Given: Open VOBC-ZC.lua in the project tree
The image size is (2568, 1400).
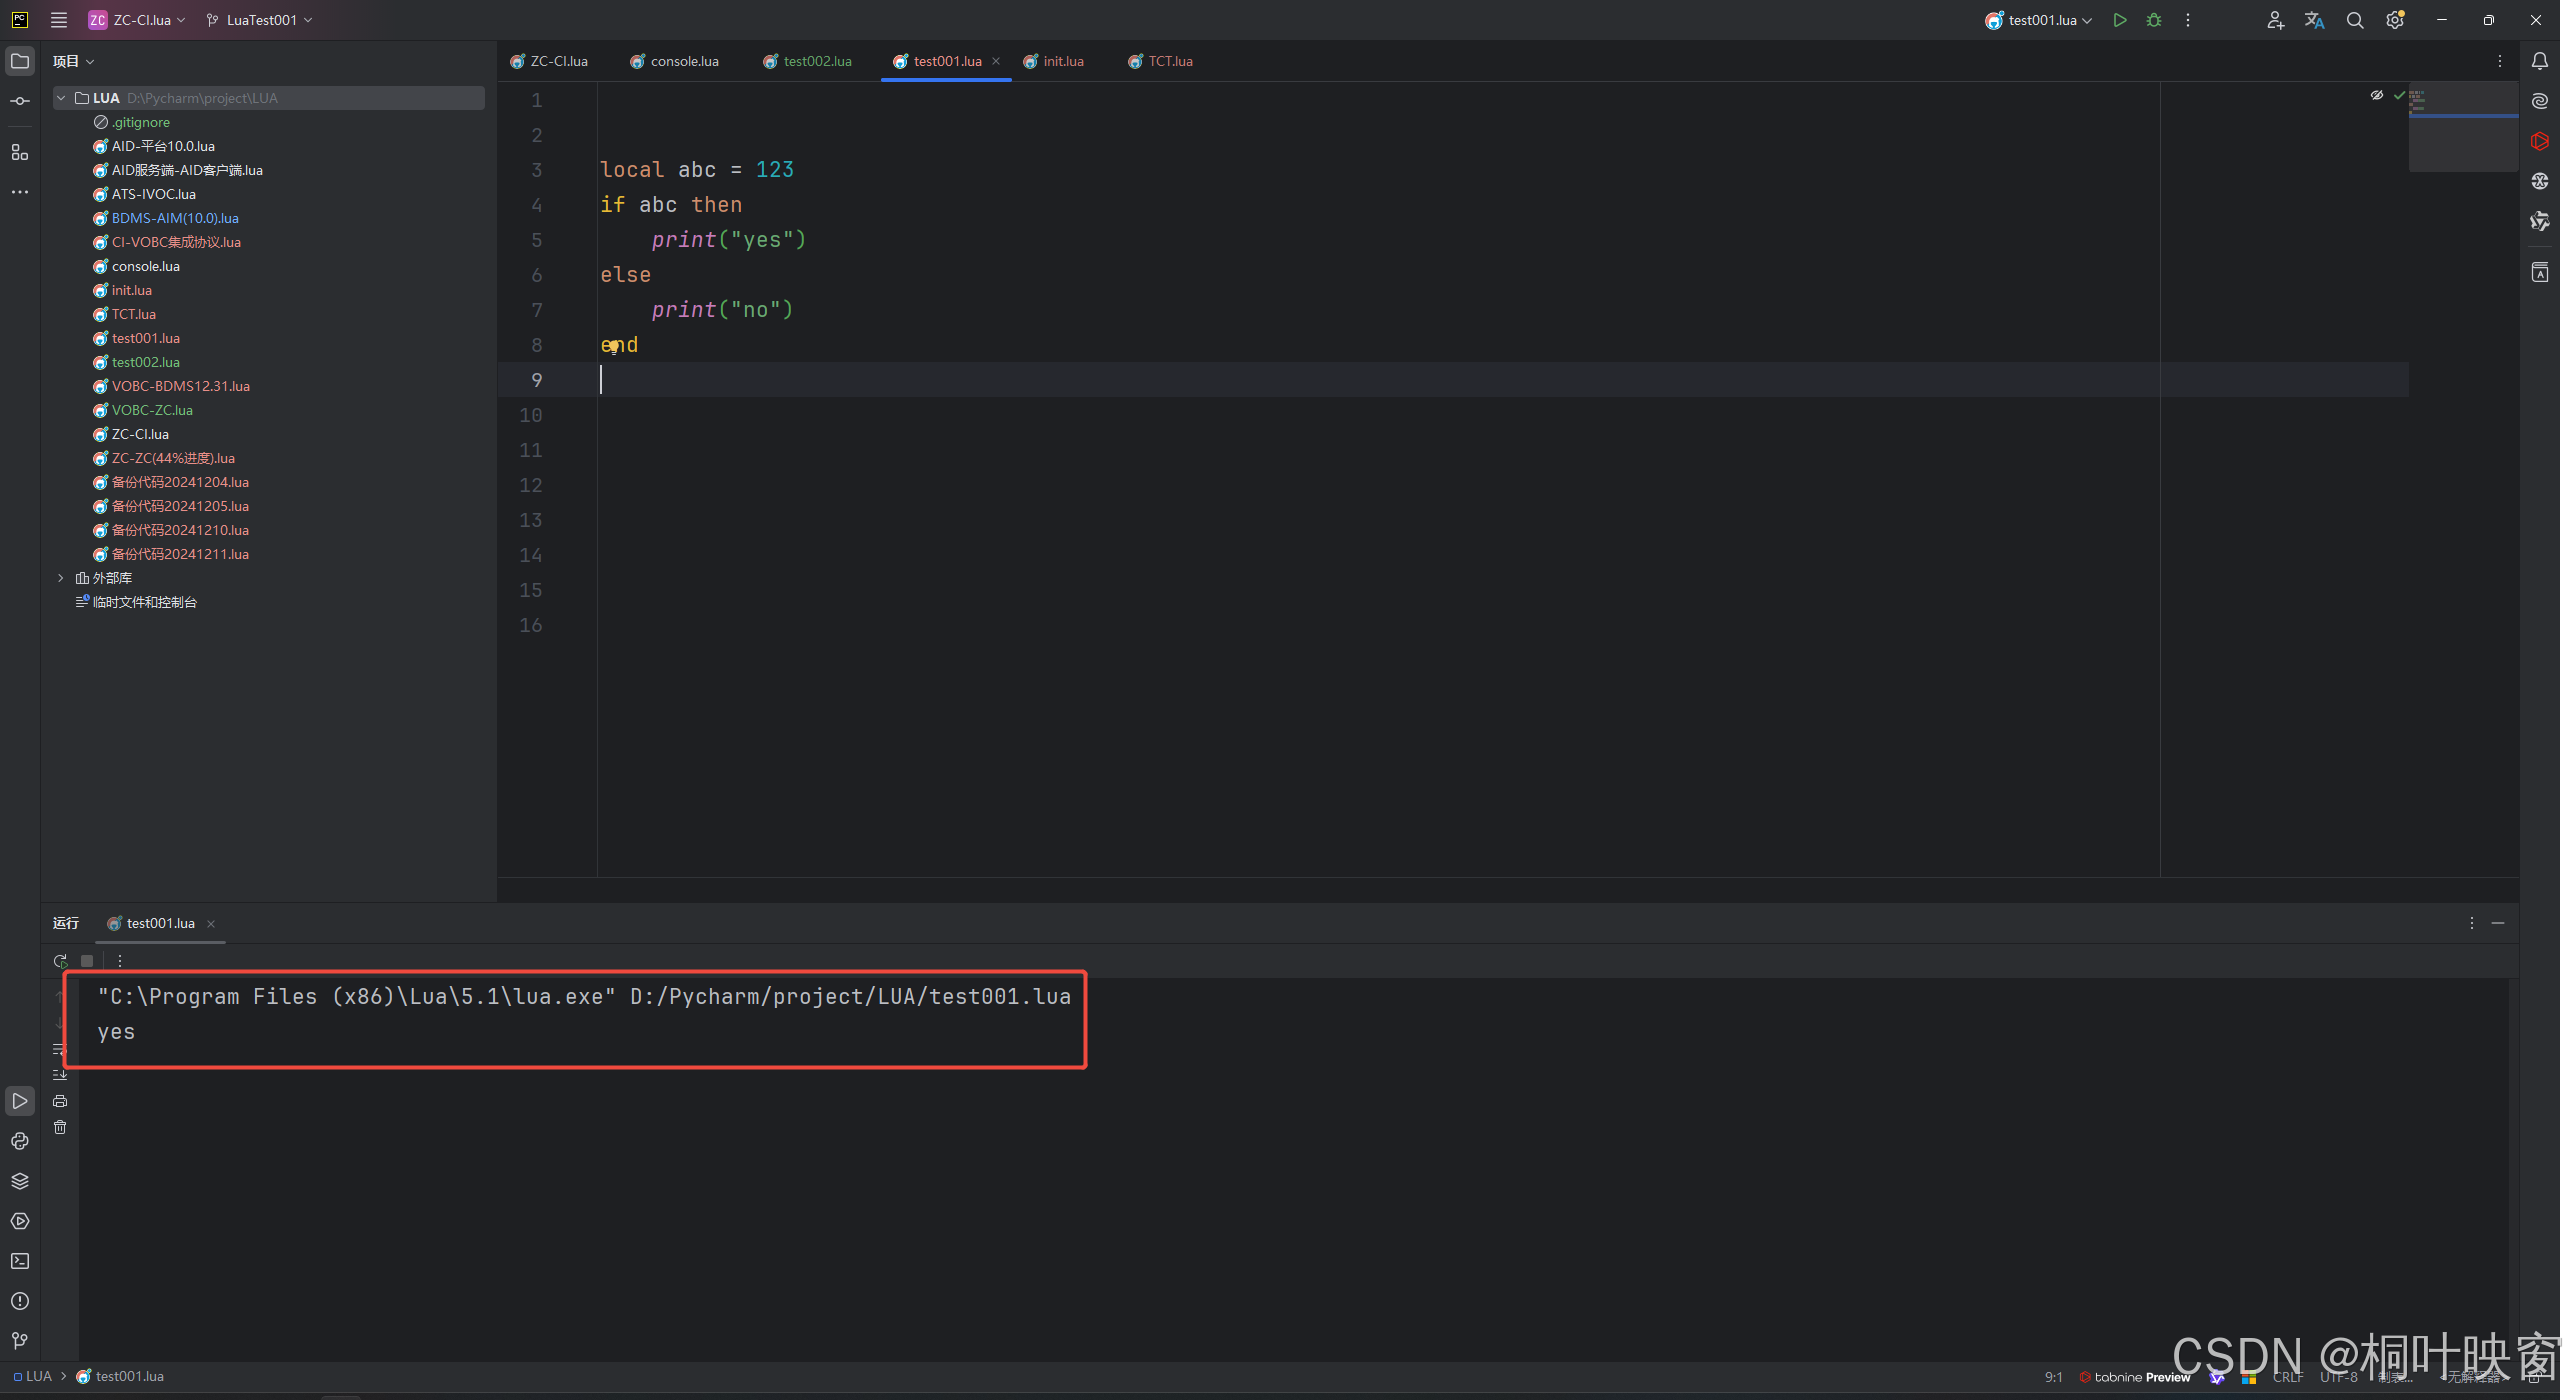Looking at the screenshot, I should 152,410.
